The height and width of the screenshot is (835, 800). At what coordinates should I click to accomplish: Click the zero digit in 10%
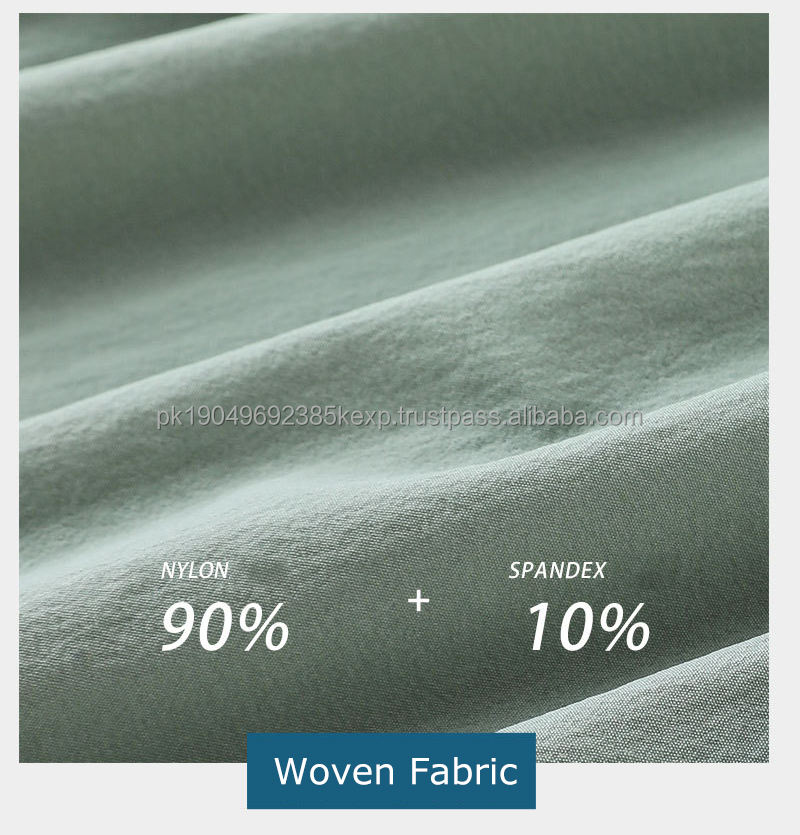[577, 626]
